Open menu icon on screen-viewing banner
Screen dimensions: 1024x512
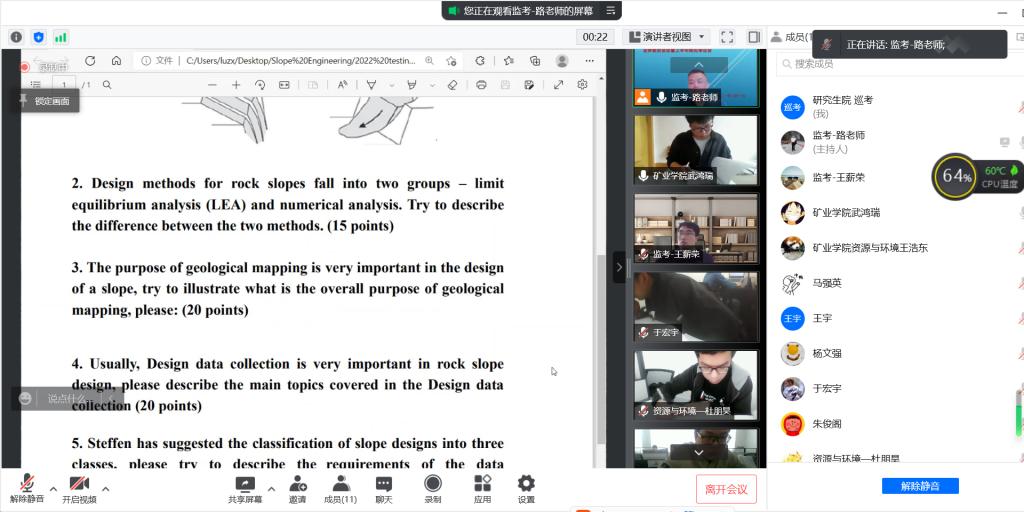pyautogui.click(x=611, y=10)
